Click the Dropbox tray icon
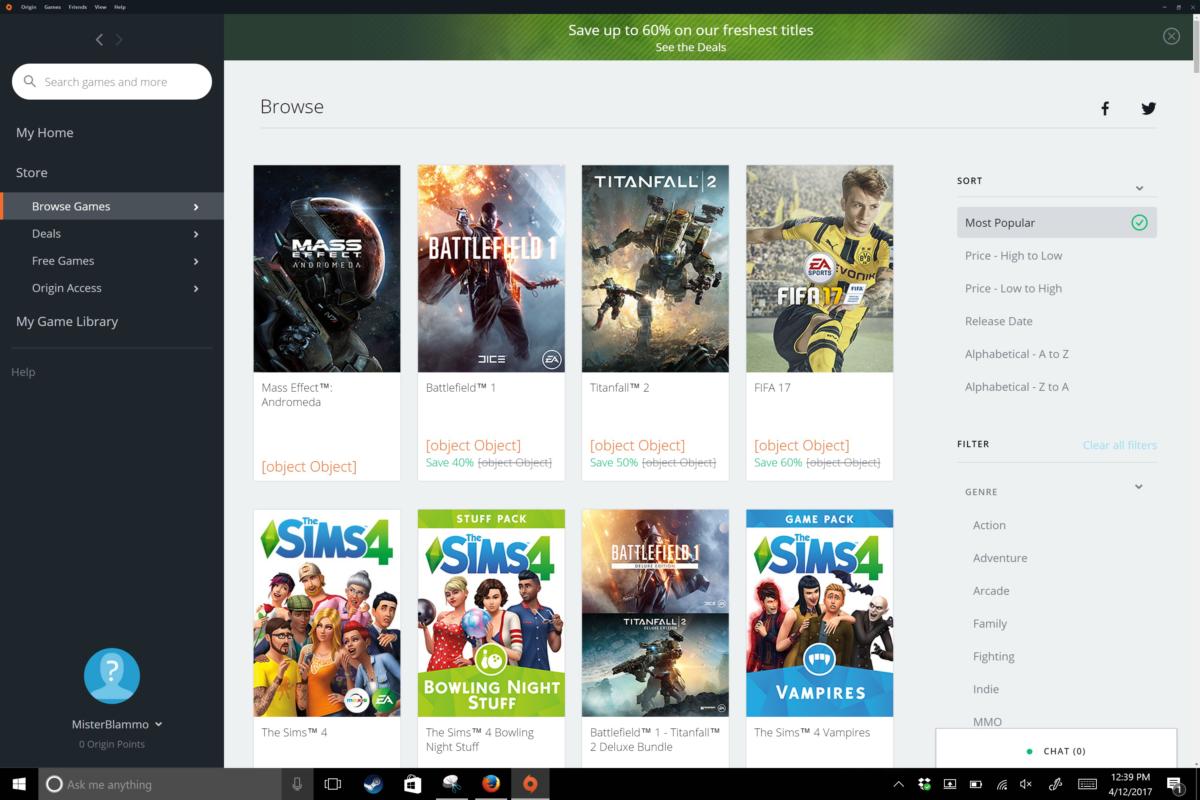 tap(924, 784)
